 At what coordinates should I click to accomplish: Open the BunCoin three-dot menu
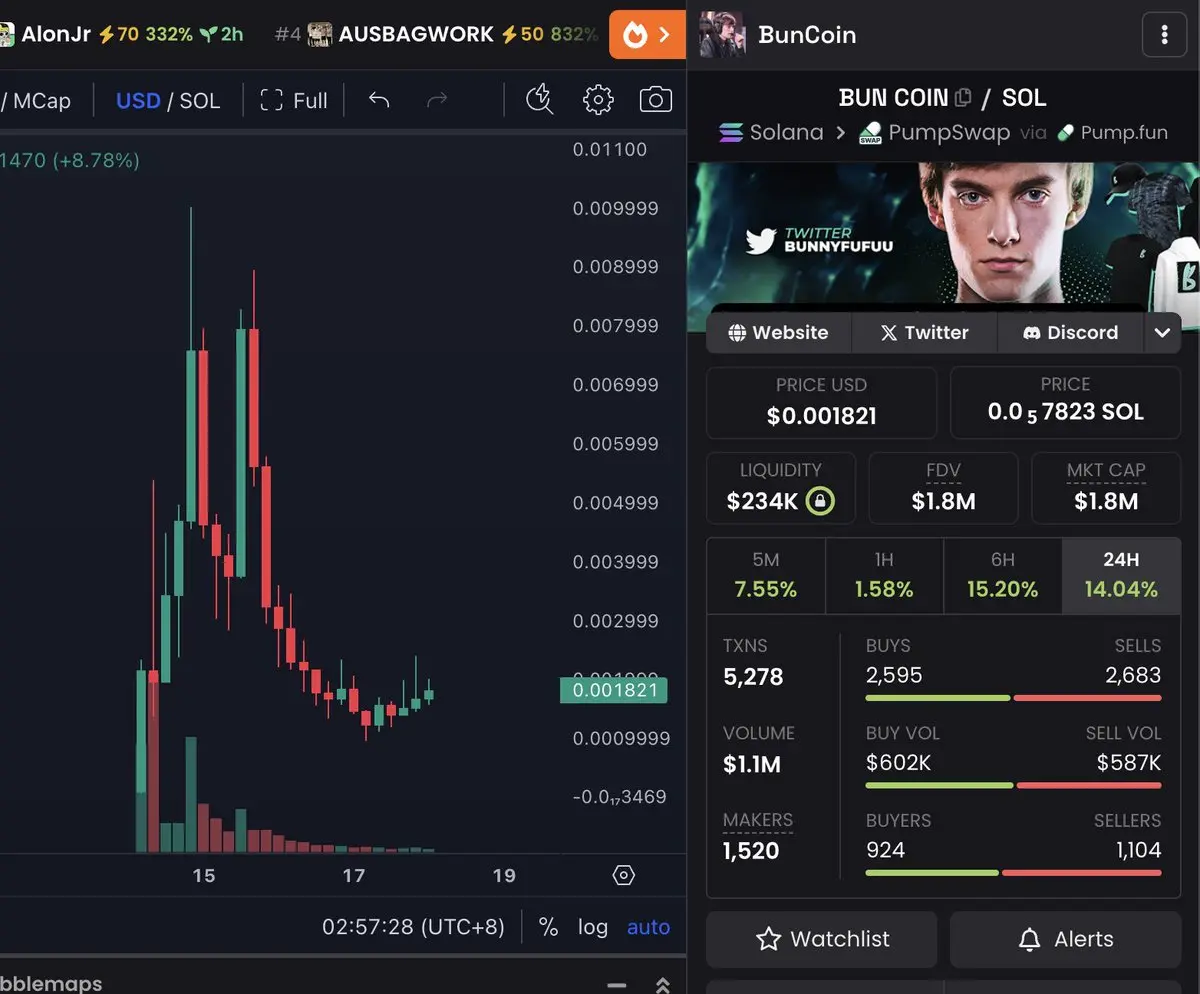pyautogui.click(x=1164, y=36)
